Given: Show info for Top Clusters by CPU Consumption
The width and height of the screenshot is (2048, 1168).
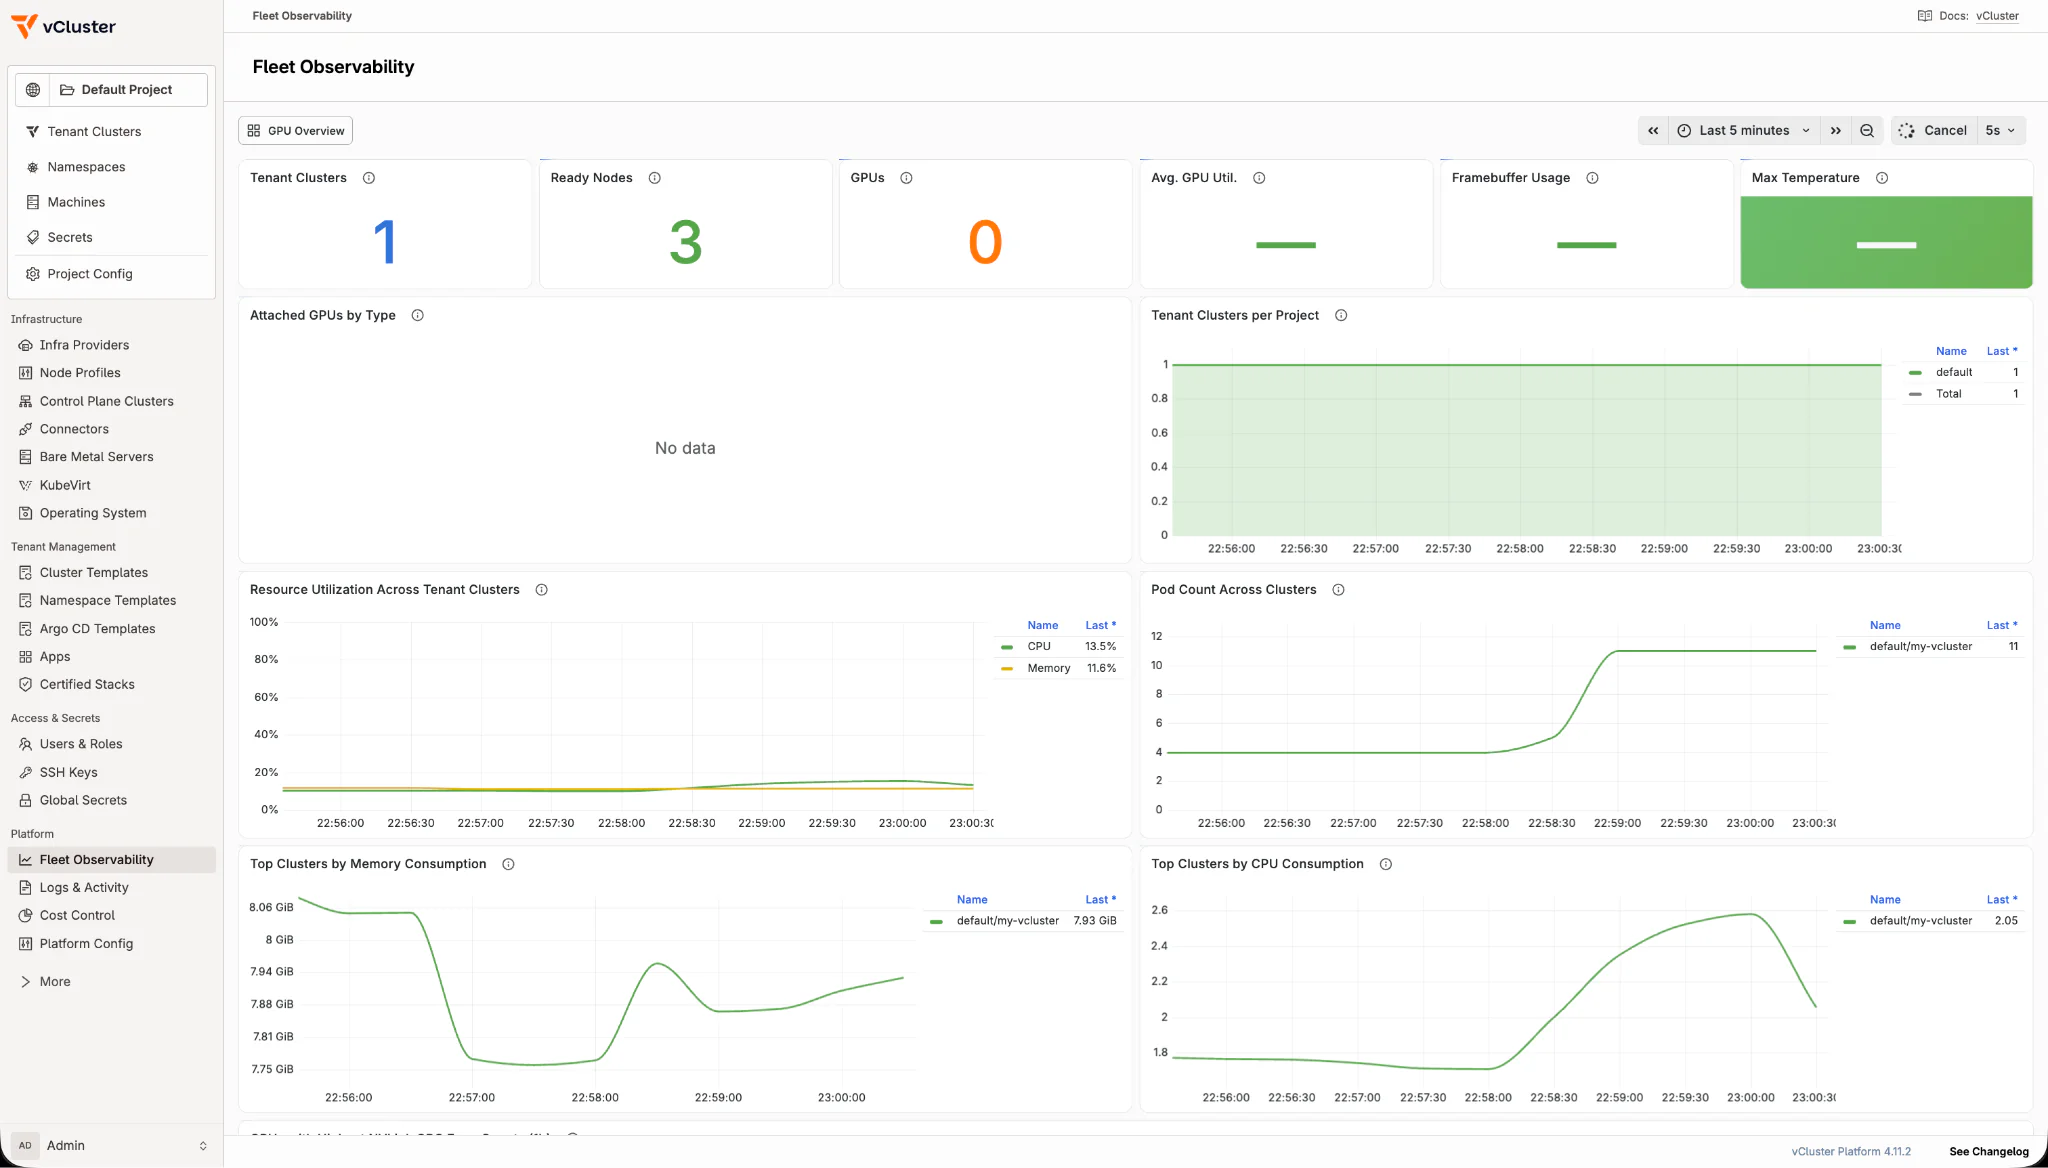Looking at the screenshot, I should [1386, 864].
